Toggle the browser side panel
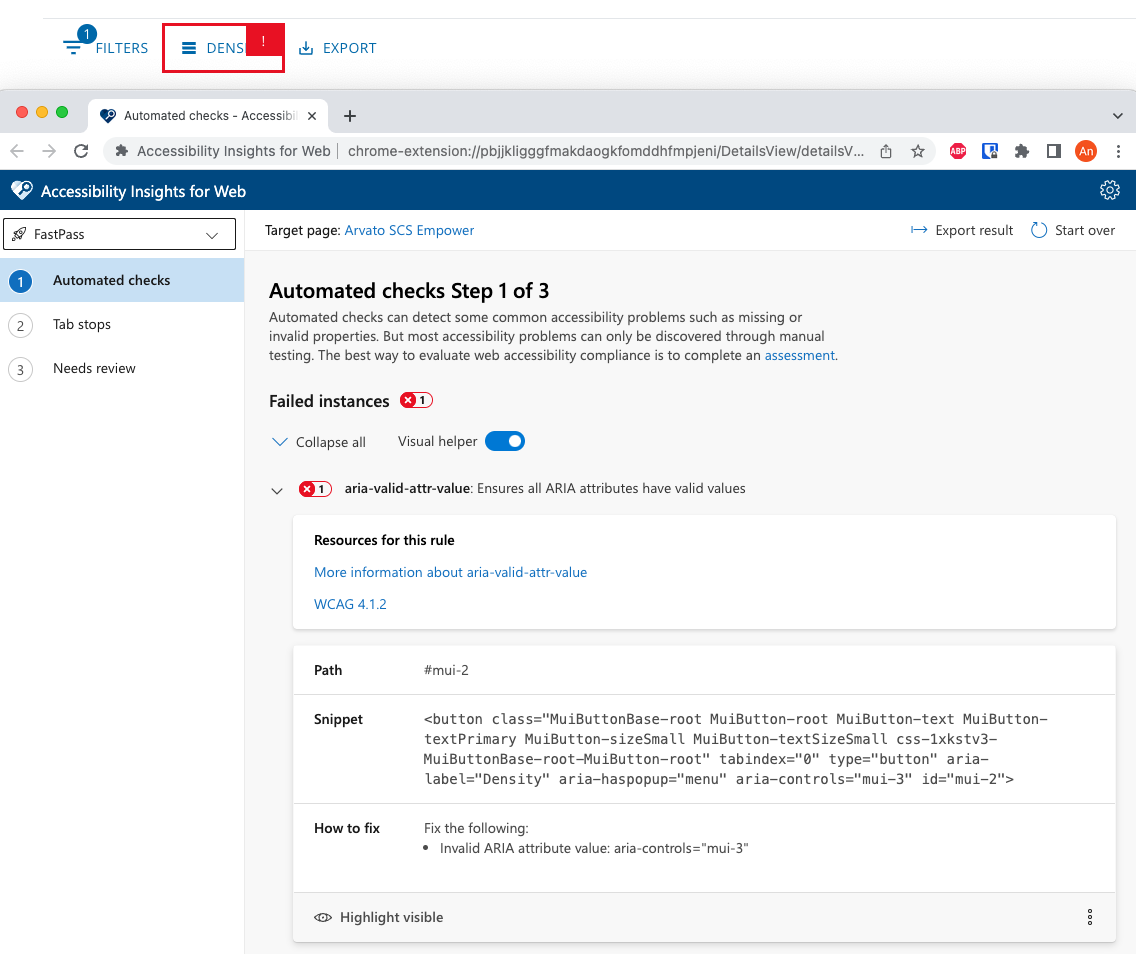The width and height of the screenshot is (1136, 954). click(x=1053, y=151)
